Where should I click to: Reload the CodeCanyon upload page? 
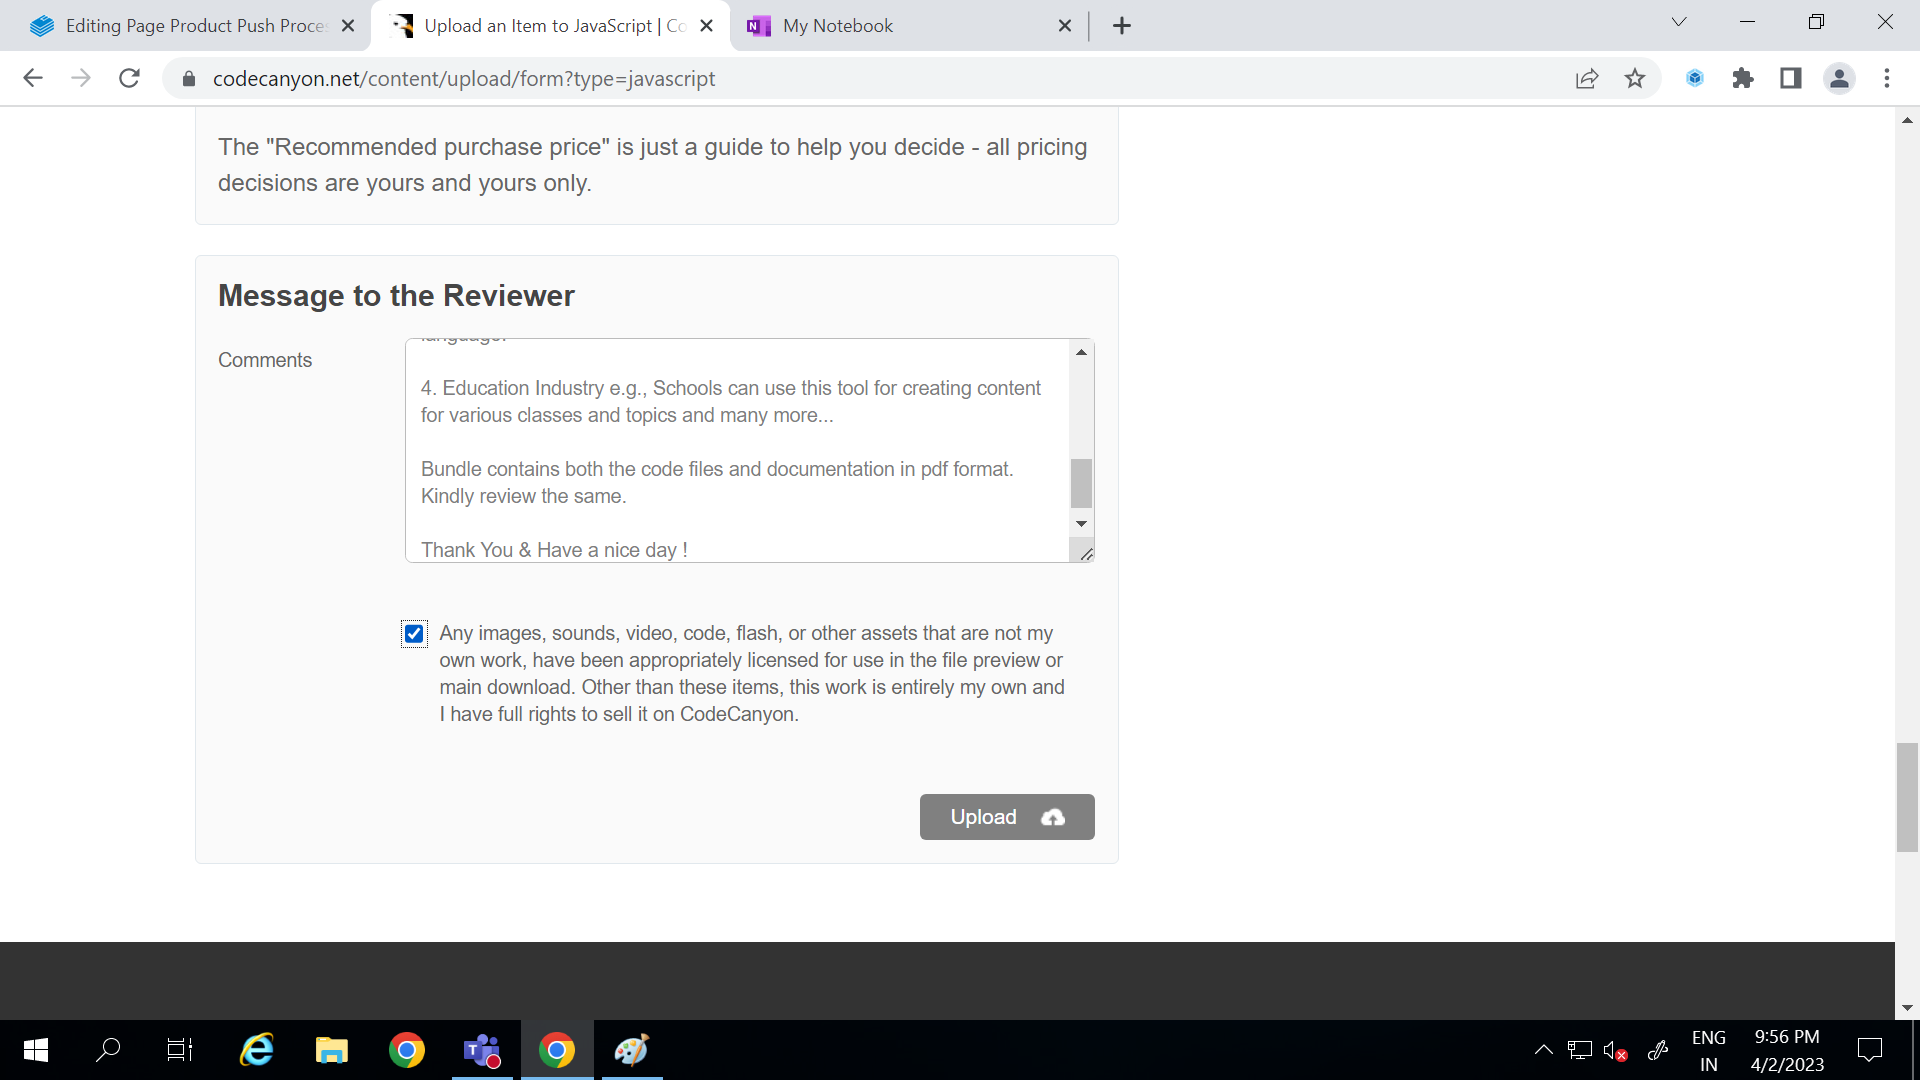coord(129,78)
